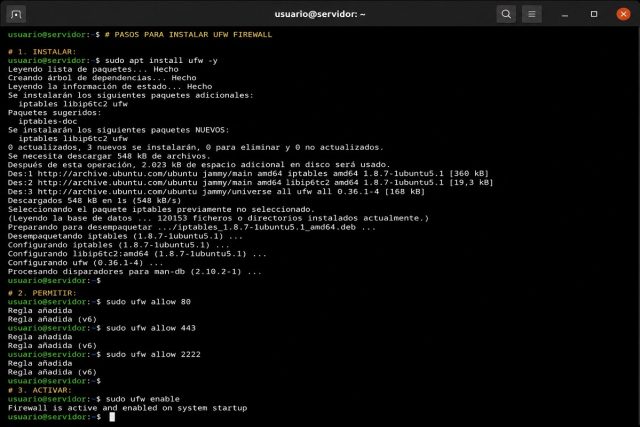
Task: Click the blinking cursor at the last prompt
Action: click(112, 417)
